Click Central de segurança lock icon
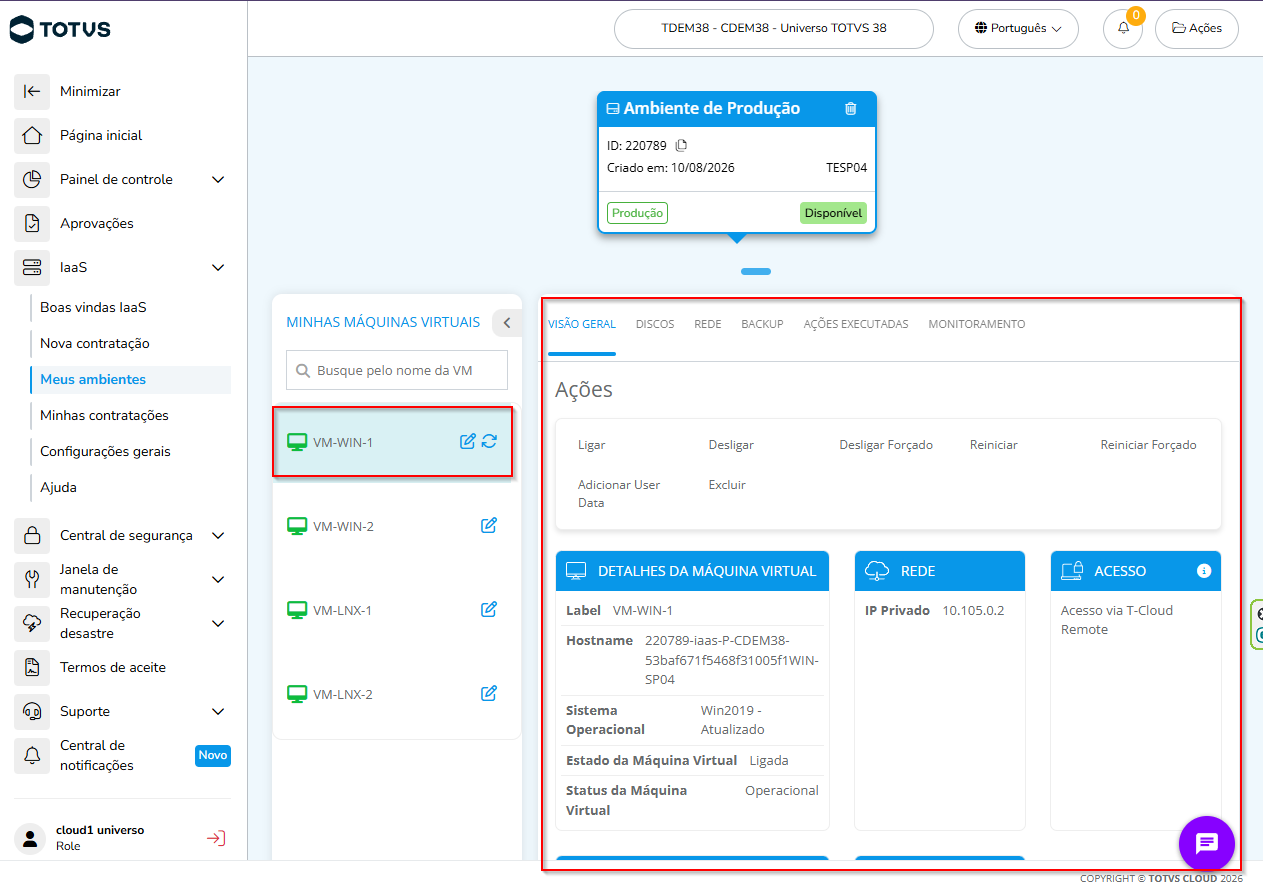Image resolution: width=1263 pixels, height=892 pixels. [x=32, y=535]
